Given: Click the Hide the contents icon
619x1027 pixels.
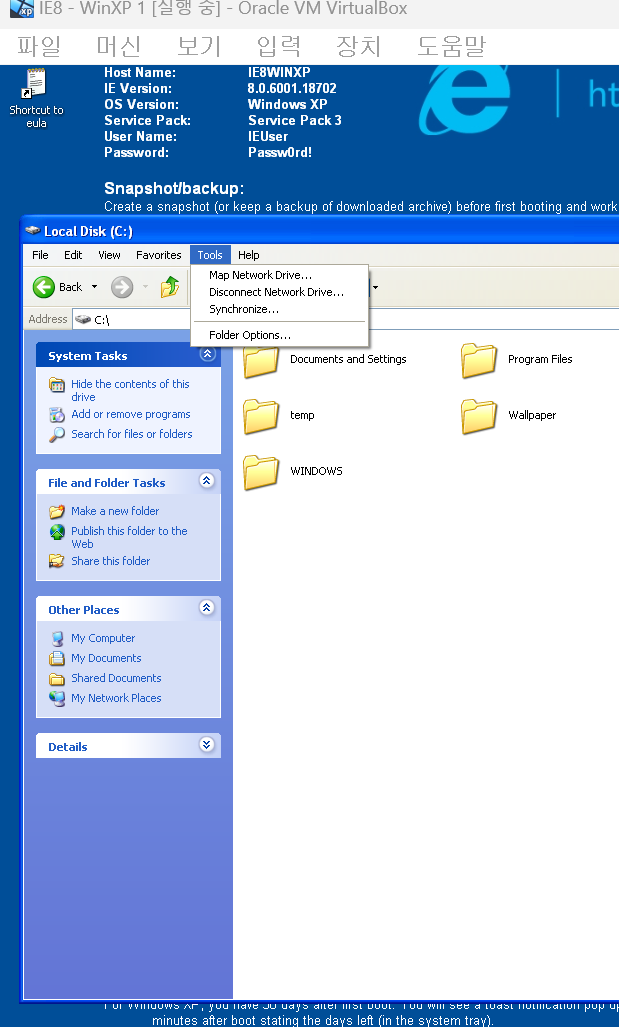Looking at the screenshot, I should point(57,384).
